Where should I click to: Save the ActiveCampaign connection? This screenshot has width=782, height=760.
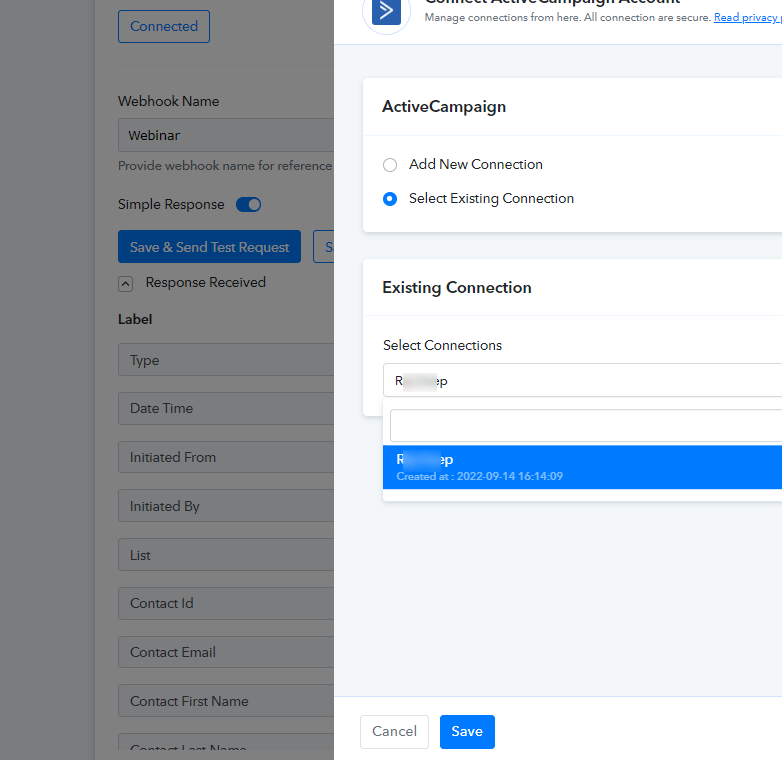click(467, 732)
